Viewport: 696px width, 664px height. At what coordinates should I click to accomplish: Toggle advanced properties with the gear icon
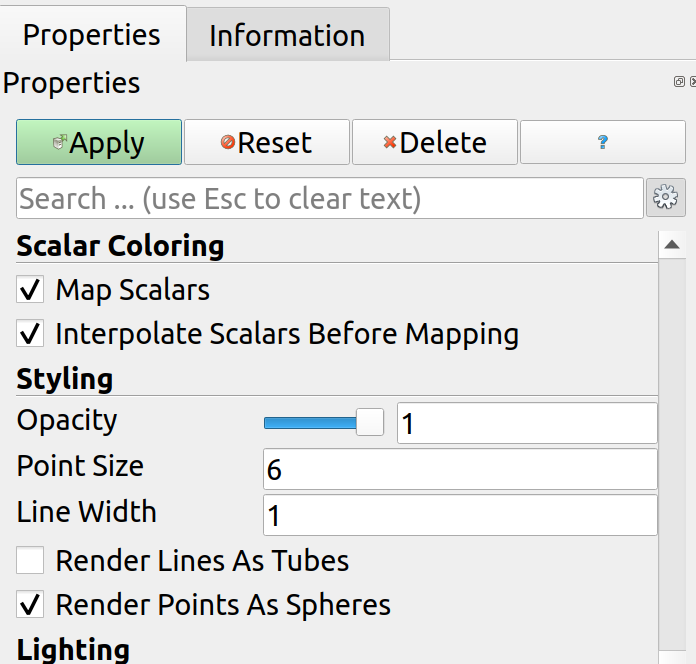point(665,198)
